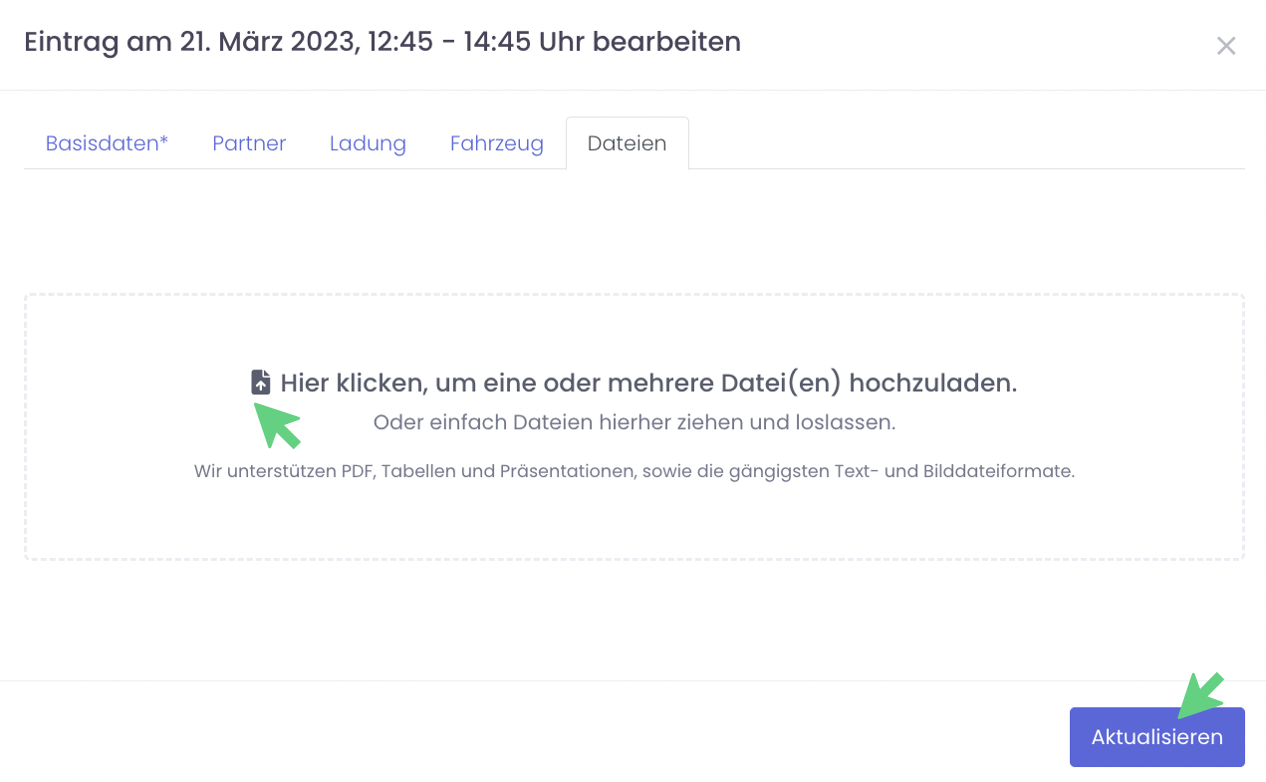Image resolution: width=1266 pixels, height=782 pixels.
Task: Switch to the Partner tab
Action: point(249,143)
